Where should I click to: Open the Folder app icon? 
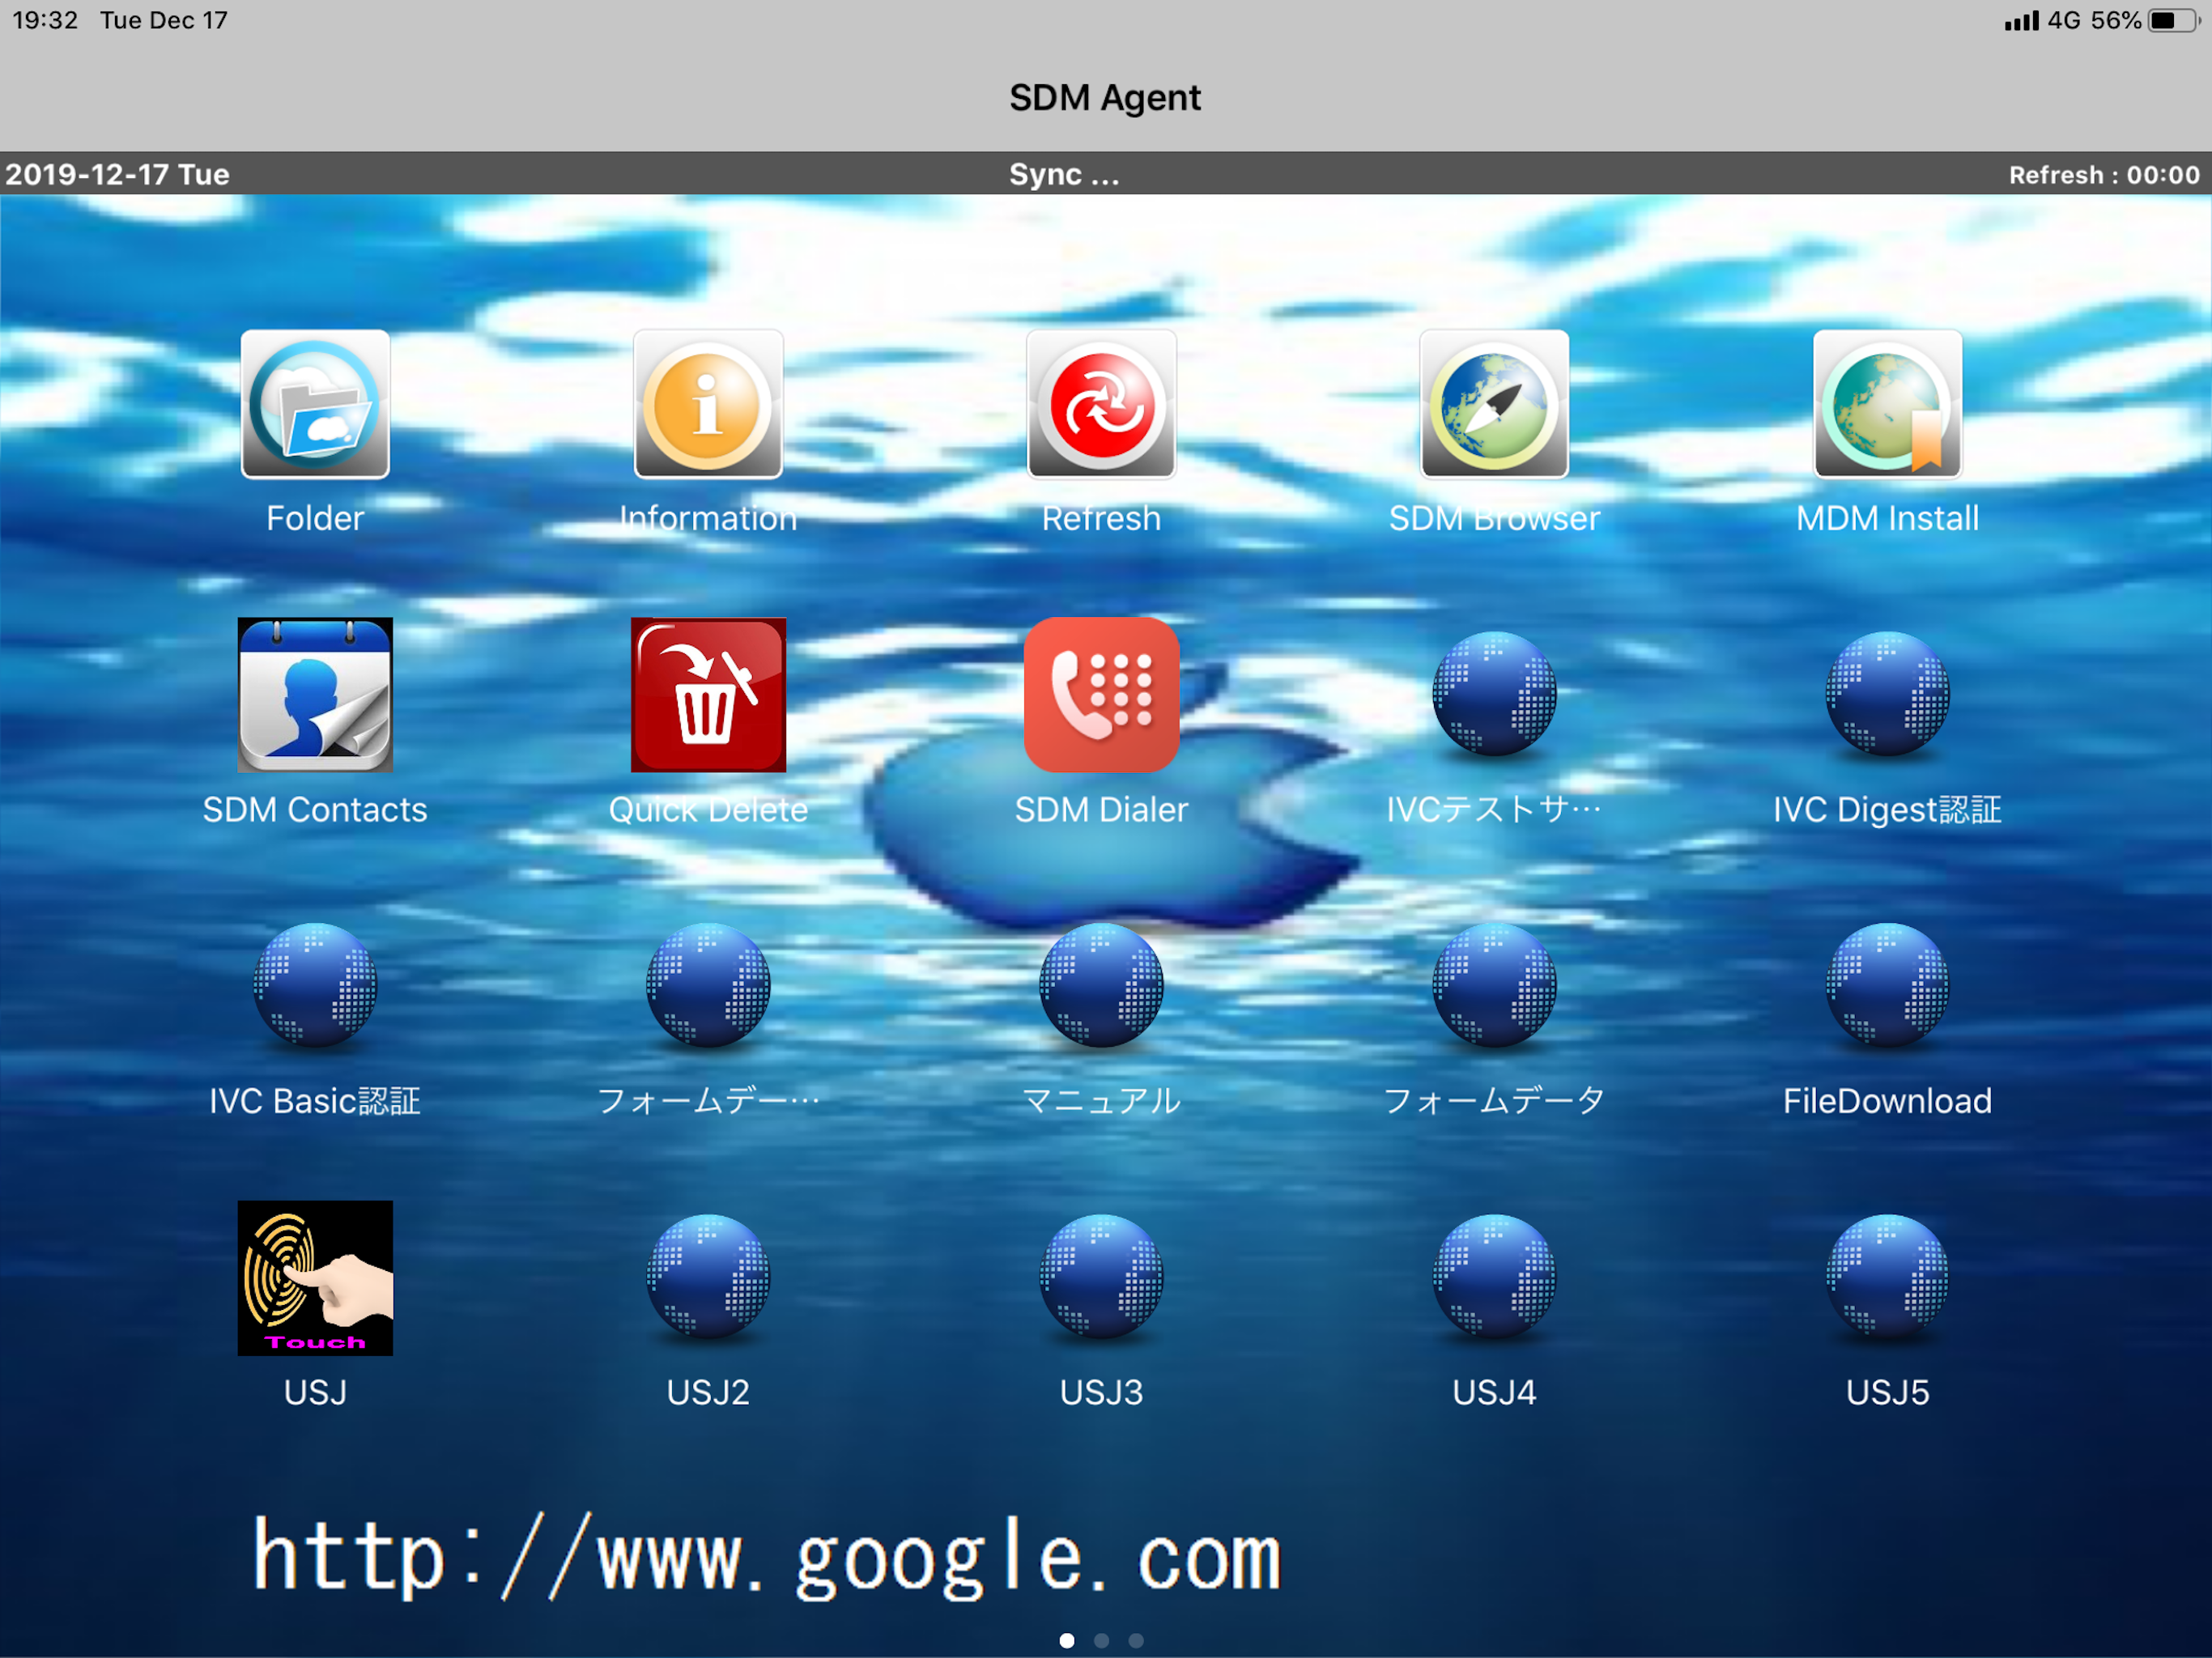tap(315, 404)
